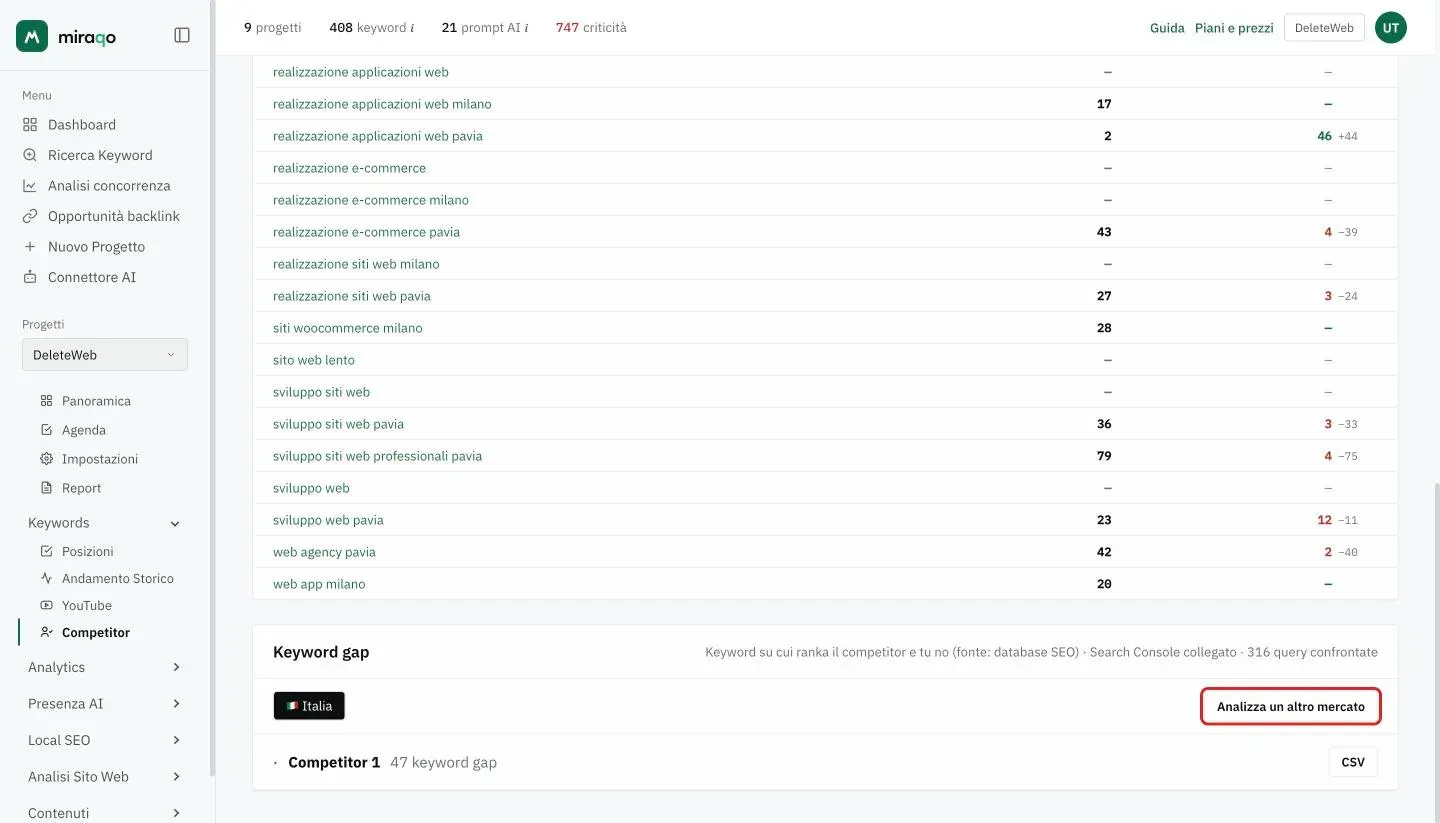The width and height of the screenshot is (1440, 823).
Task: Click the info icon next to prompt AI
Action: [x=526, y=28]
